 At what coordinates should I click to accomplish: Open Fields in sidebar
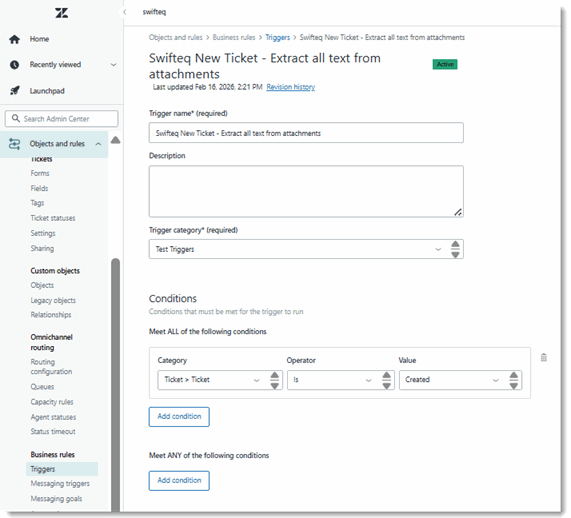pyautogui.click(x=39, y=188)
